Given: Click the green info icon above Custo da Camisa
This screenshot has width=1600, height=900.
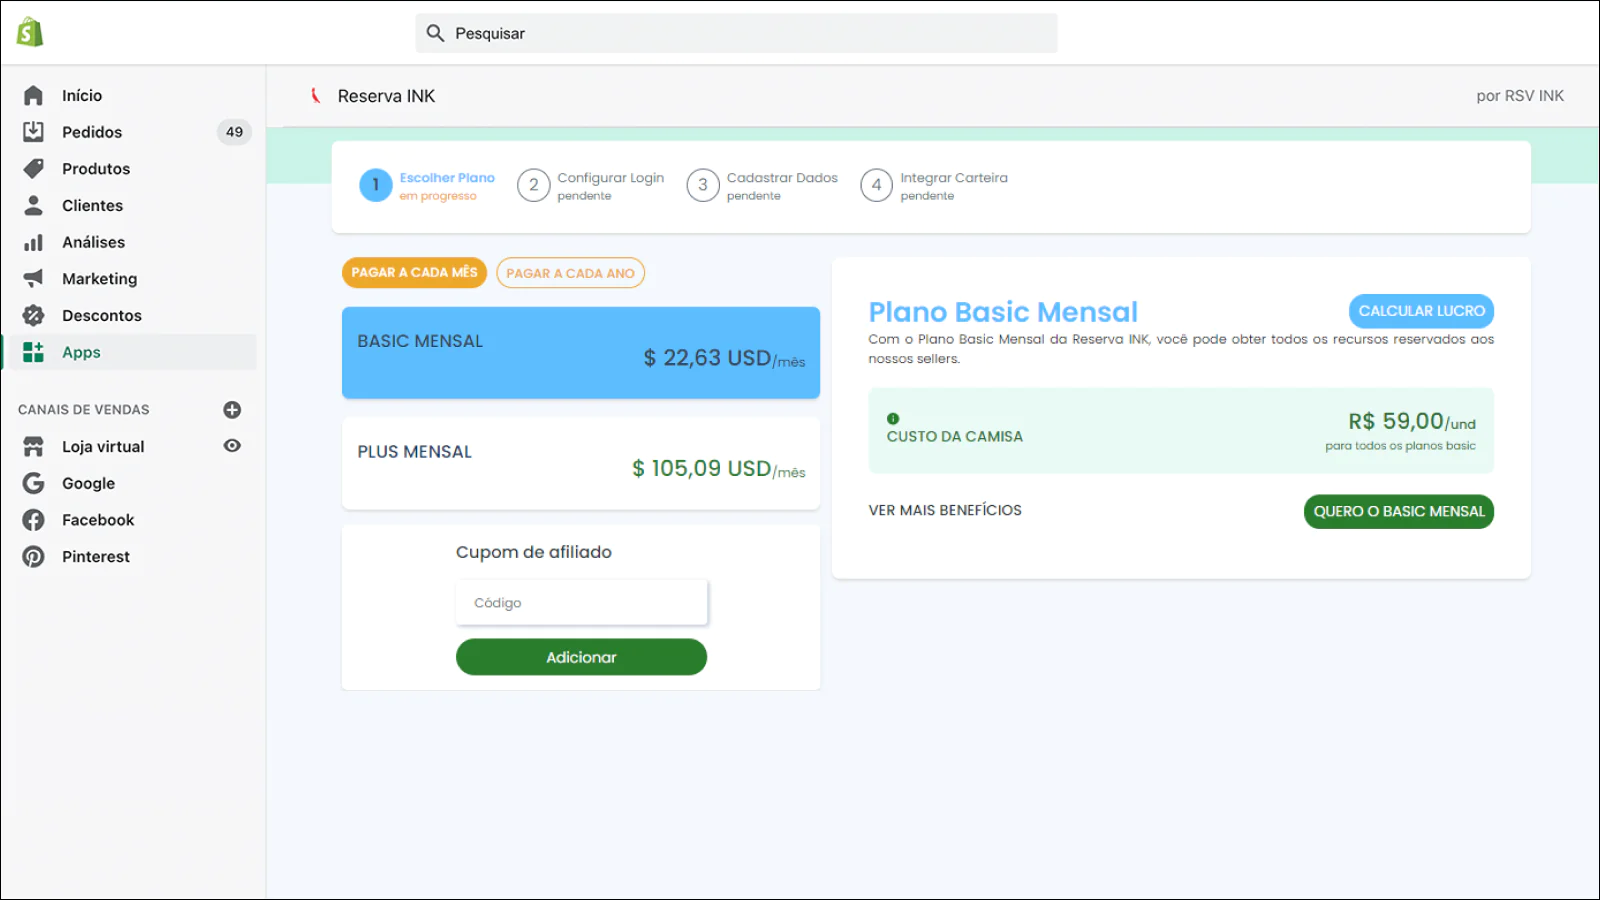Looking at the screenshot, I should pos(893,419).
